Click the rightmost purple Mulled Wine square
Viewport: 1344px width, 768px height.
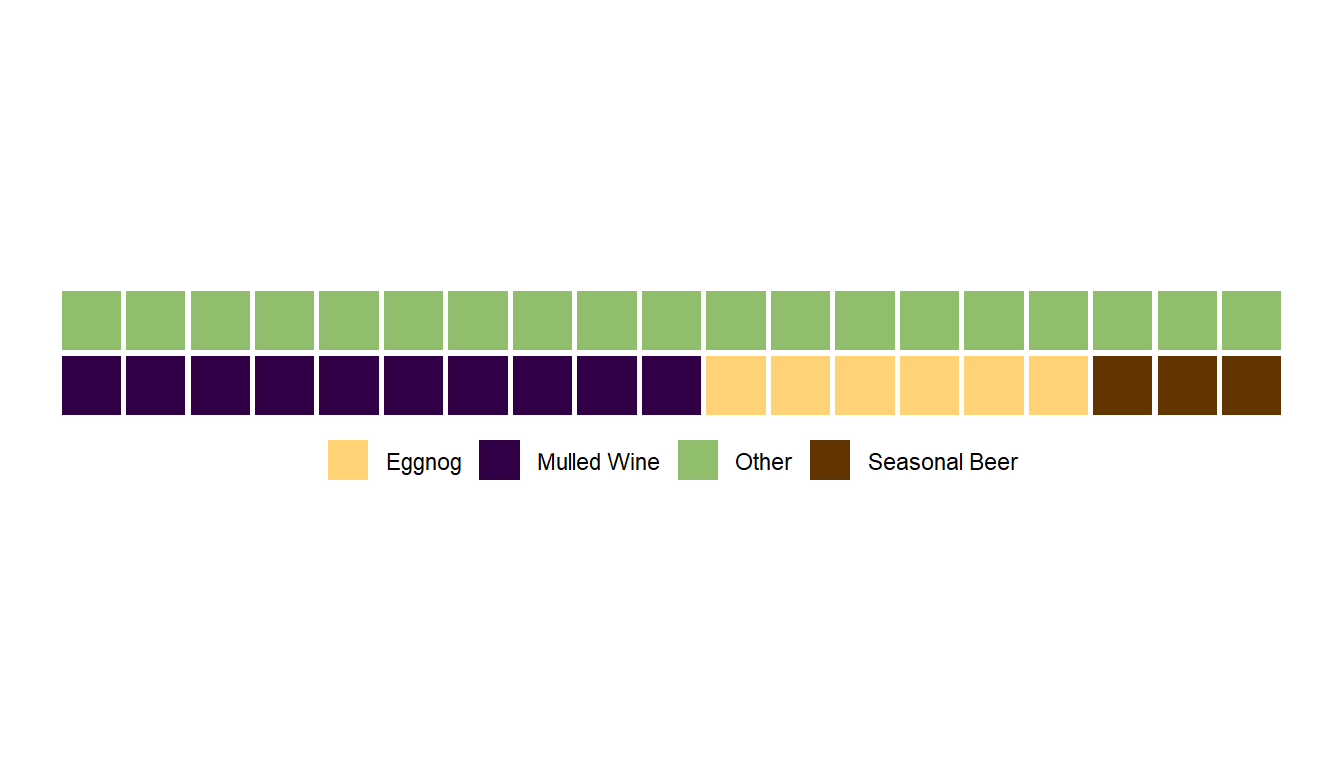point(671,385)
